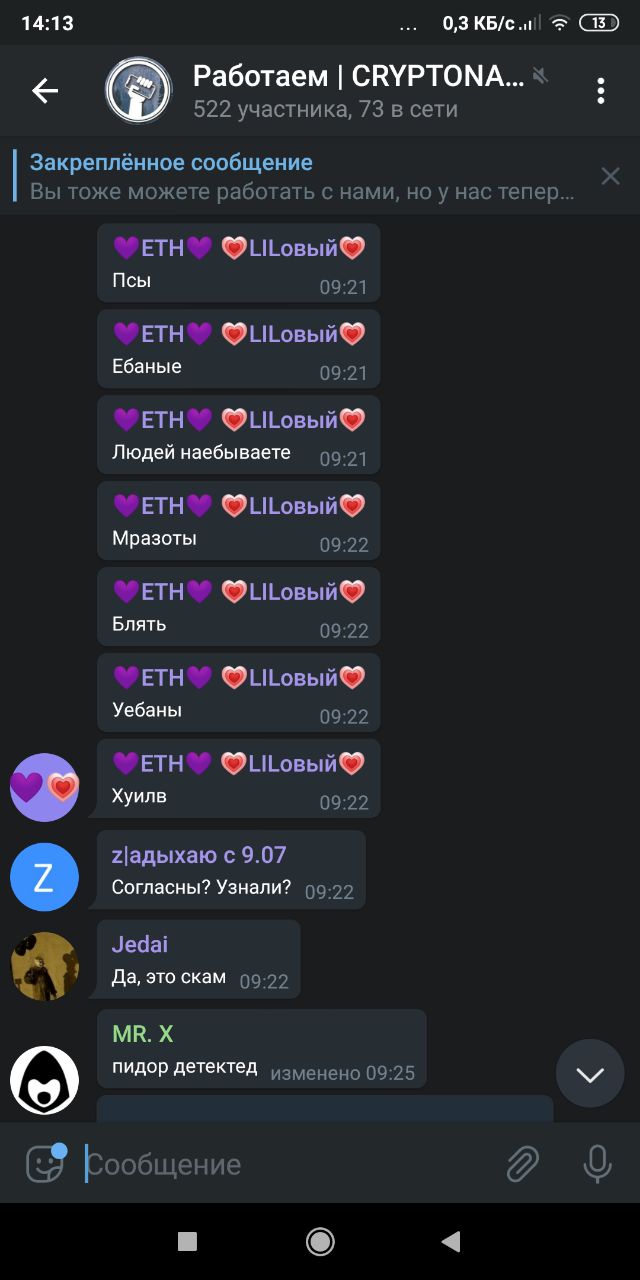Open MR. X hooded avatar

(44, 1080)
